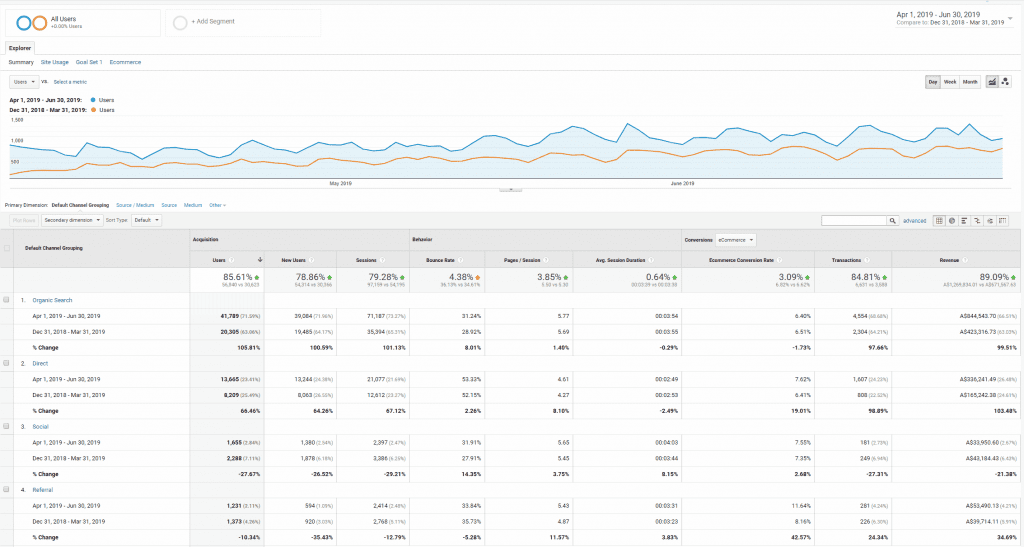Select the performance bar view icon
The width and height of the screenshot is (1024, 547).
click(x=965, y=220)
